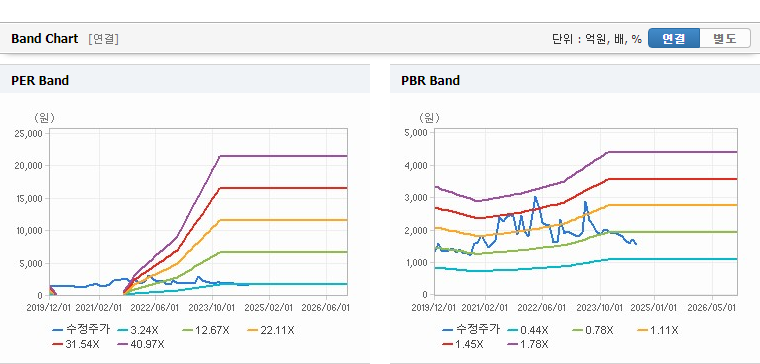Click the 3,000 y-axis label in PBR chart
Screen dimensions: 760x364
[x=416, y=198]
